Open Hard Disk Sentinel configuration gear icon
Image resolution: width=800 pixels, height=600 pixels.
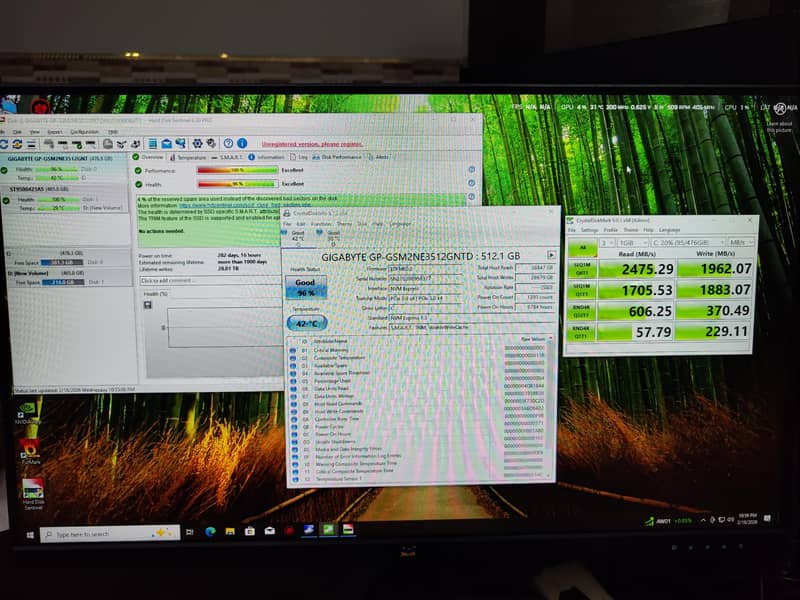click(x=196, y=142)
